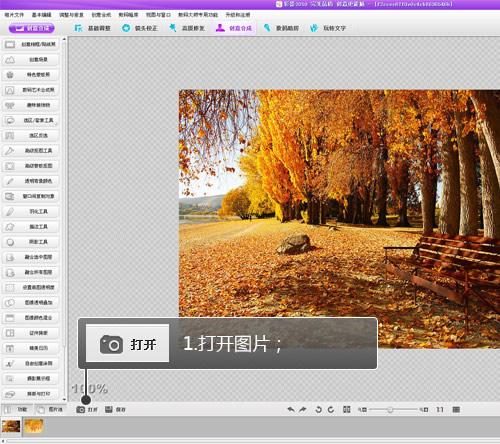Select the 羽化工具 (feather tool) in the sidebar

point(31,211)
